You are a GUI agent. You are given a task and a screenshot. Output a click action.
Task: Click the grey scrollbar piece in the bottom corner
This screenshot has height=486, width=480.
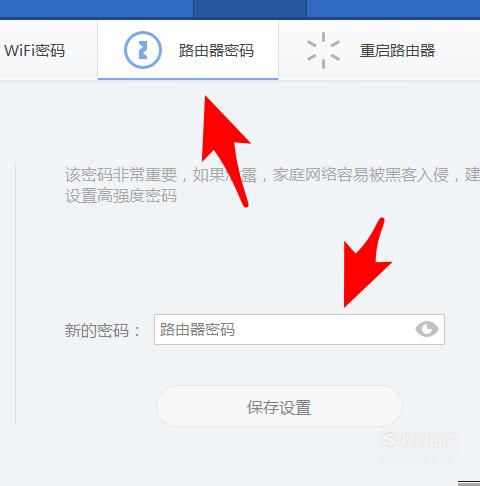pyautogui.click(x=469, y=483)
